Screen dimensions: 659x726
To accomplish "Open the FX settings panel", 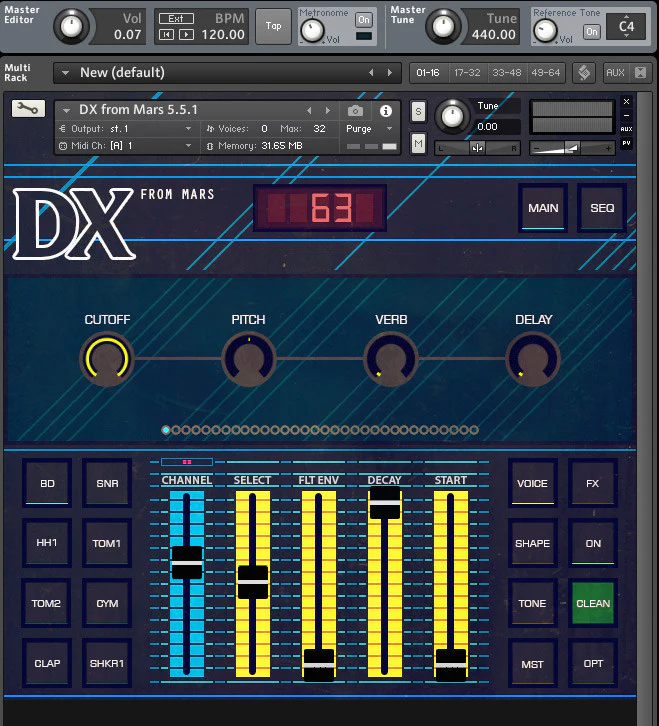I will pyautogui.click(x=593, y=483).
